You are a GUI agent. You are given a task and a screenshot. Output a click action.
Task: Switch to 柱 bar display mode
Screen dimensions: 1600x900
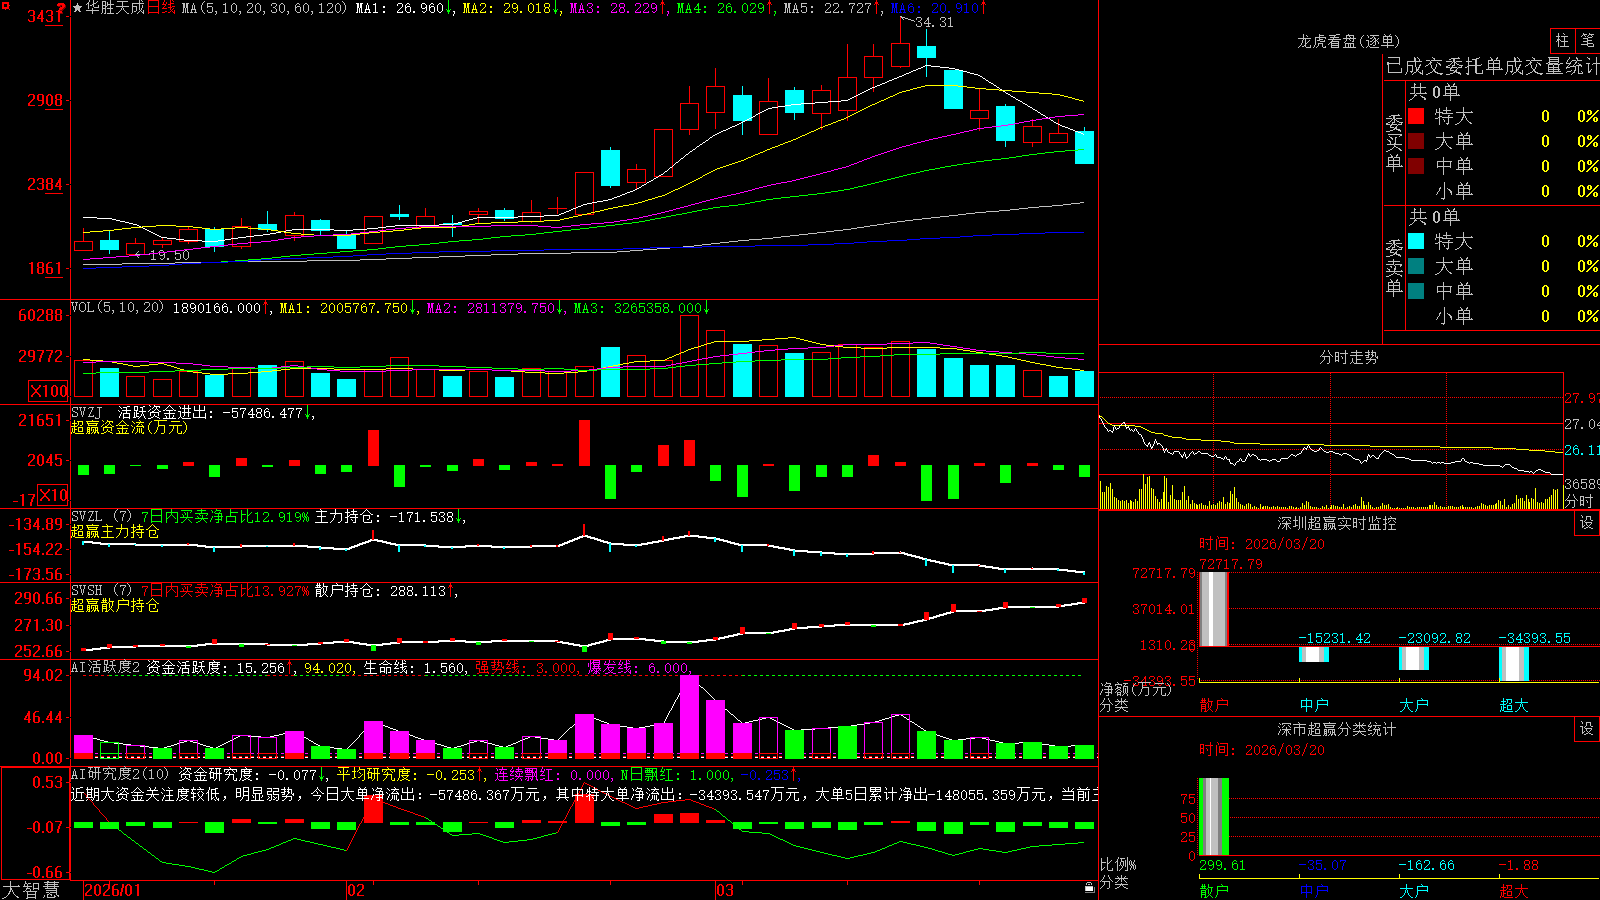[x=1562, y=40]
